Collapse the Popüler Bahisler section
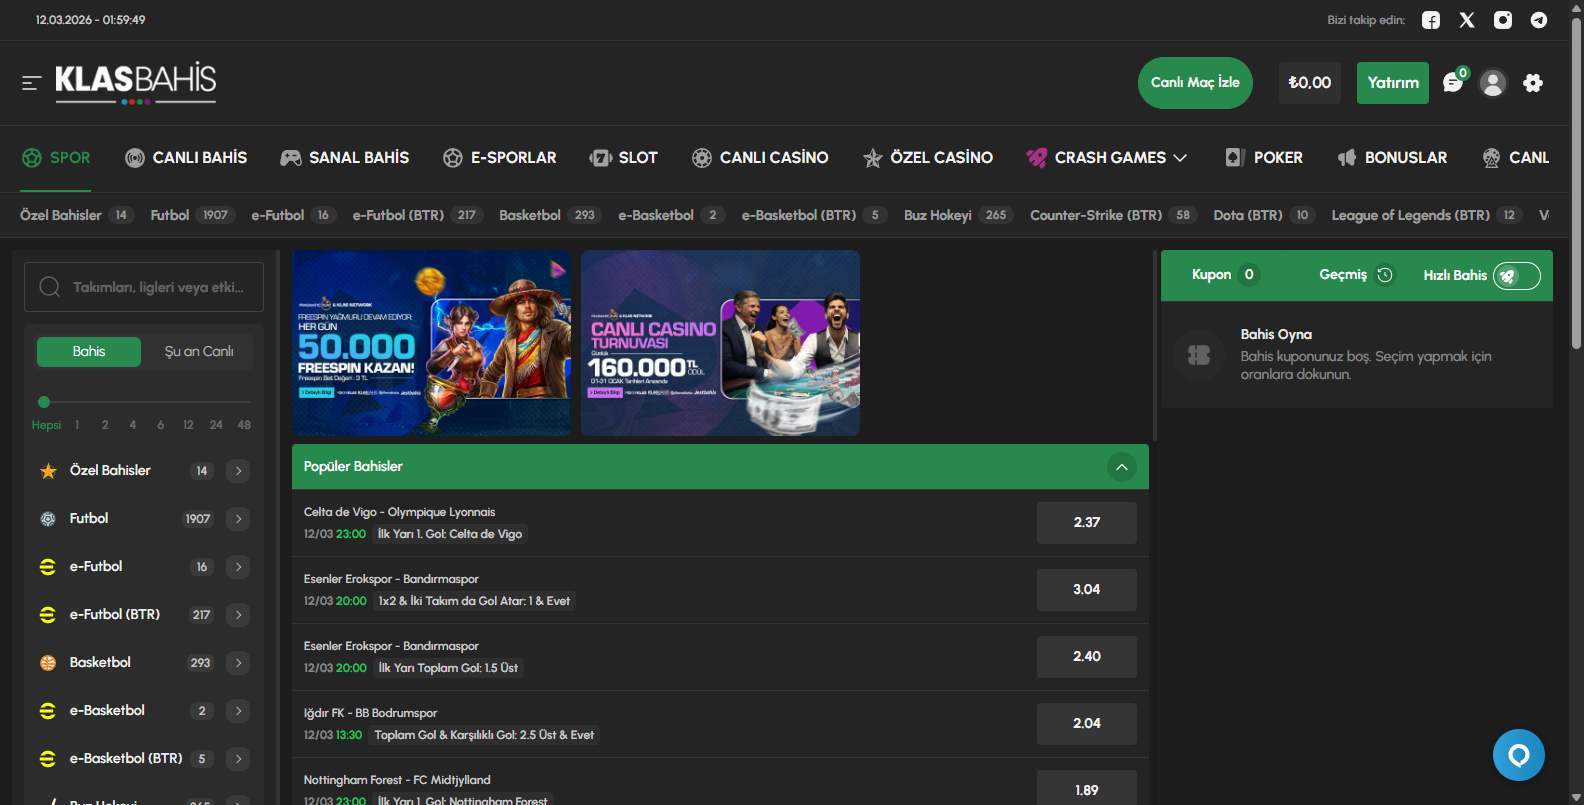 point(1122,467)
